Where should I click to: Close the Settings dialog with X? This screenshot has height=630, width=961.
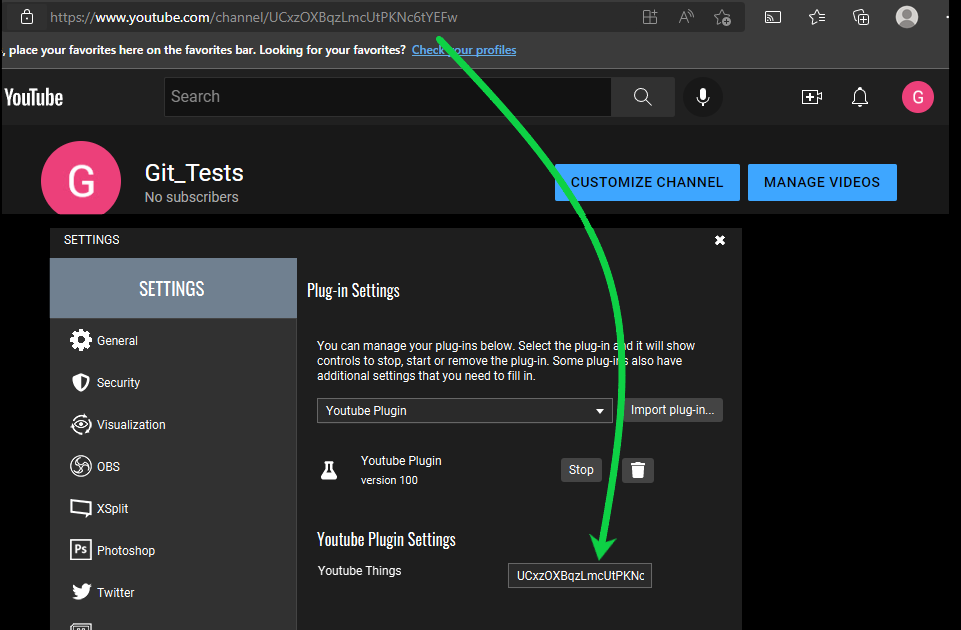pyautogui.click(x=720, y=240)
